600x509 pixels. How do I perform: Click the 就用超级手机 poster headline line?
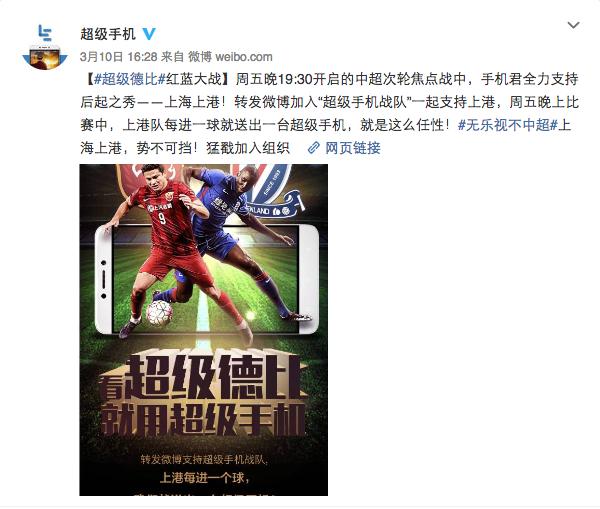[204, 419]
